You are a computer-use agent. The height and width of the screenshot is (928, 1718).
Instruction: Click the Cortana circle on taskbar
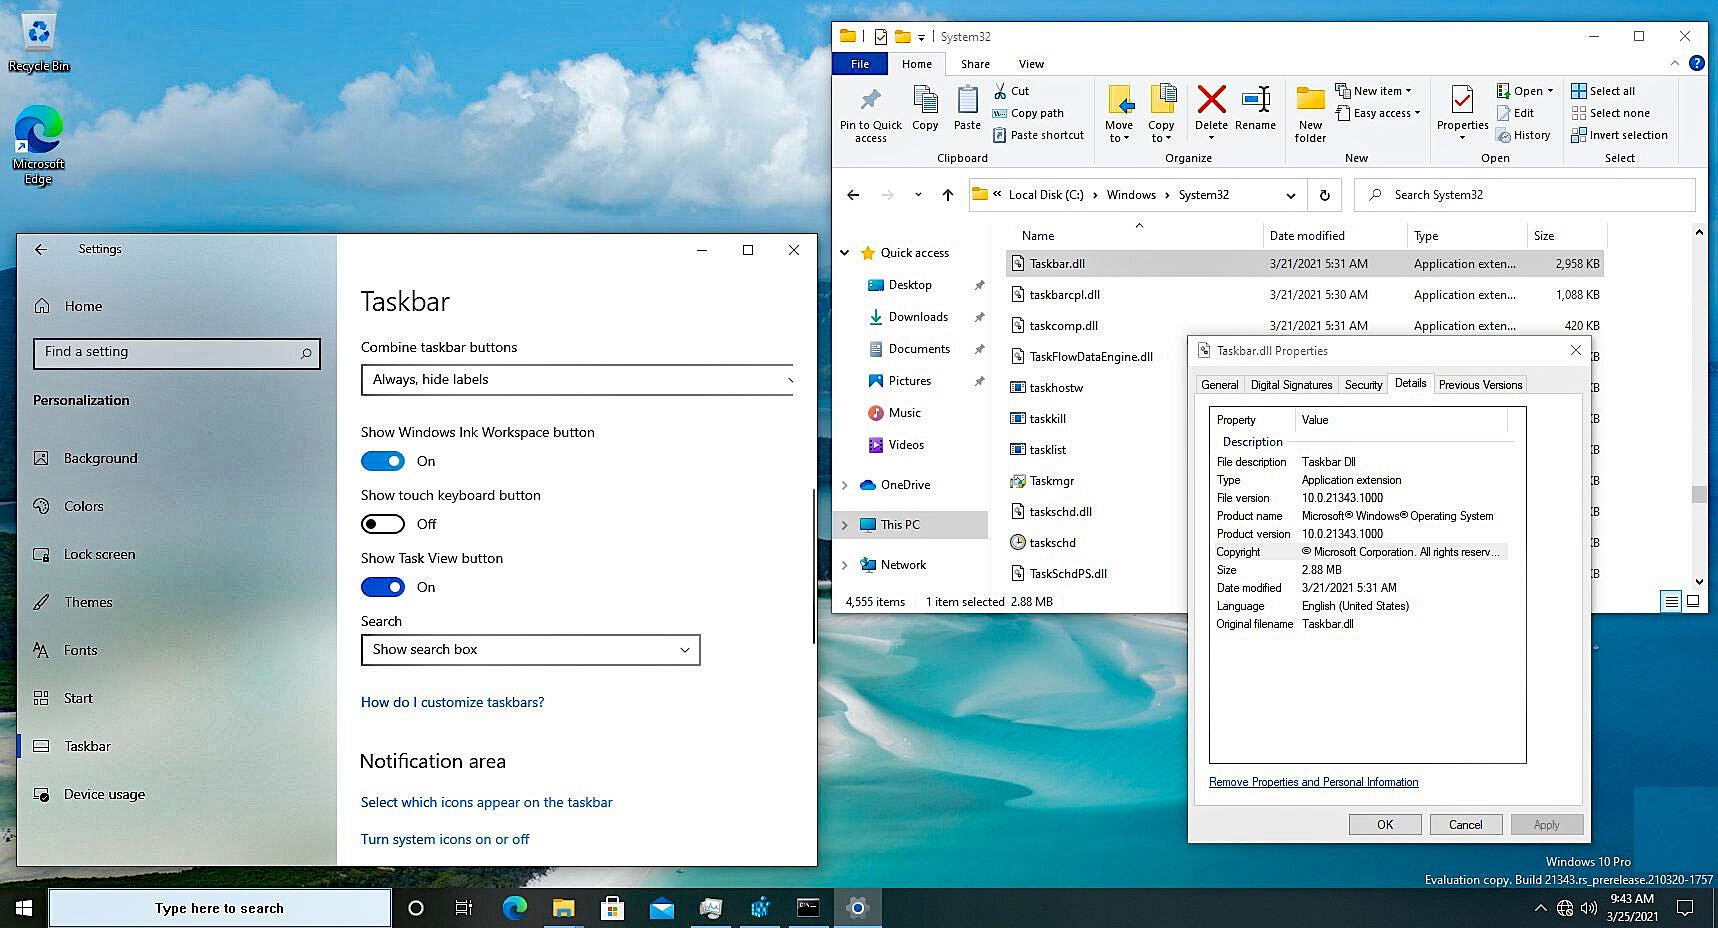[416, 908]
